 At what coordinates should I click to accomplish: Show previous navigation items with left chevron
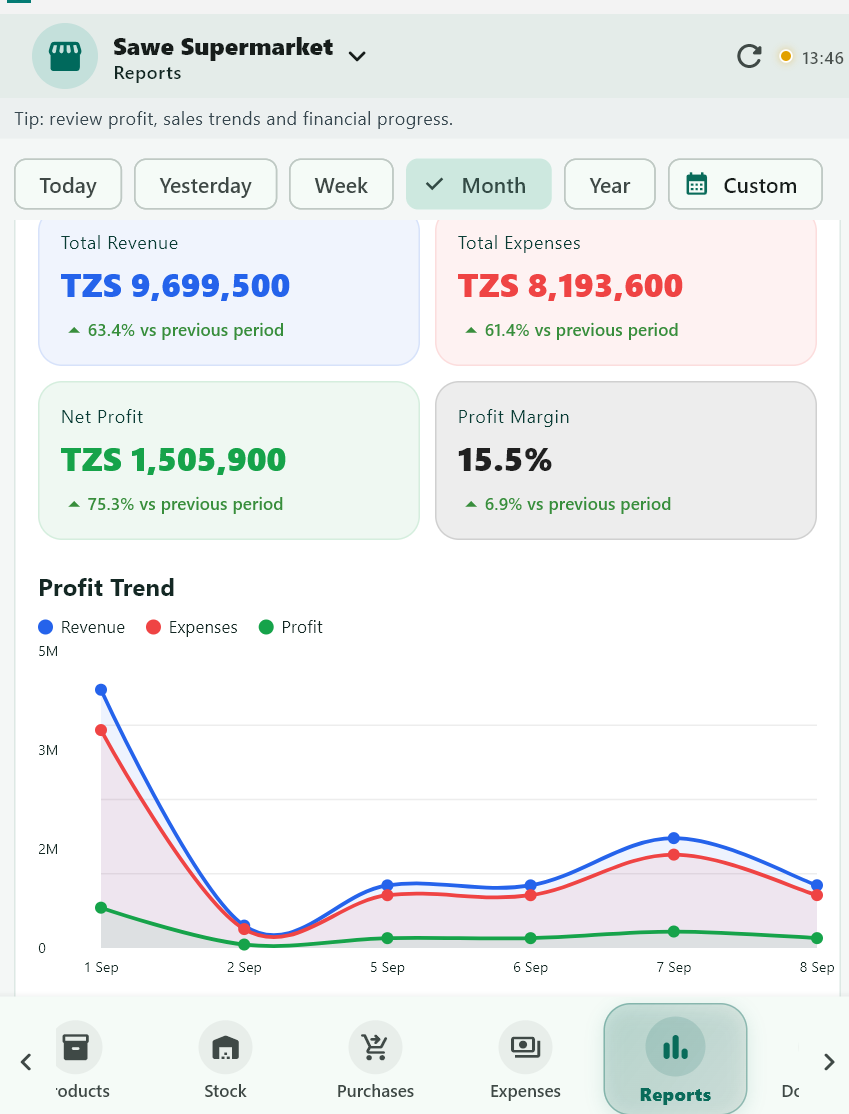pyautogui.click(x=26, y=1062)
